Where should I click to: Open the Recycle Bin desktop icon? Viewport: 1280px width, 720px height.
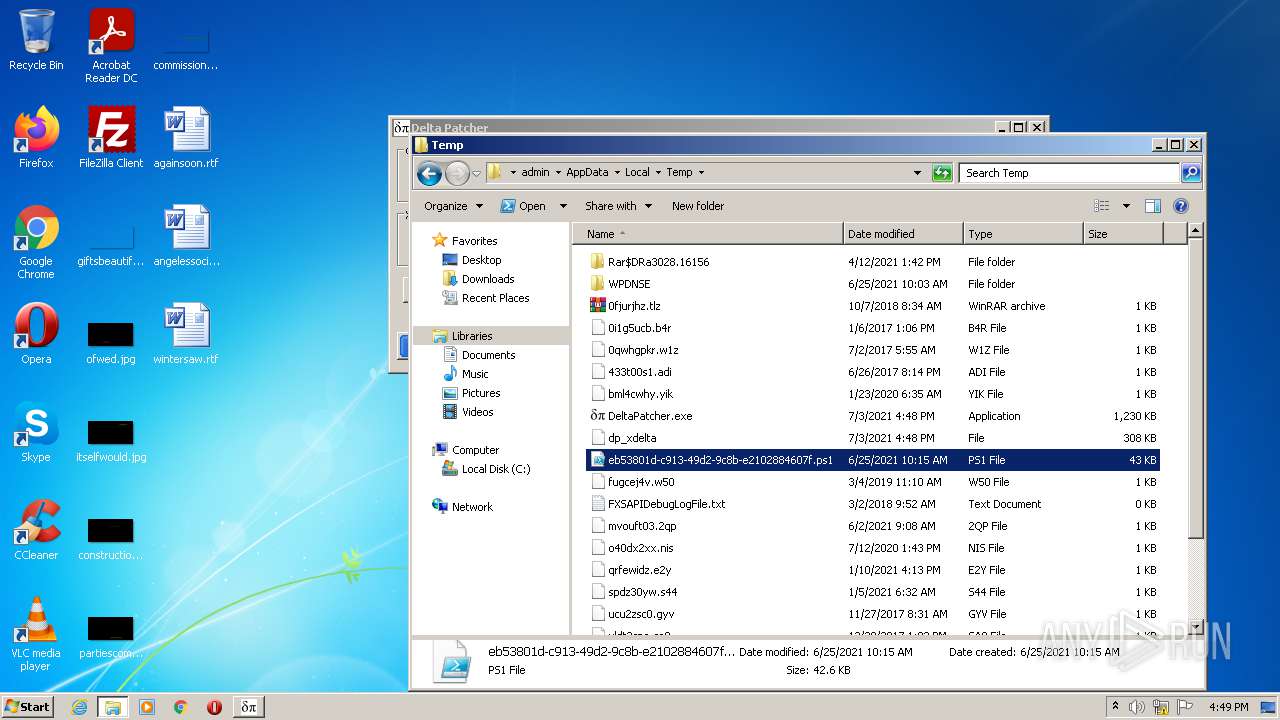tap(36, 40)
